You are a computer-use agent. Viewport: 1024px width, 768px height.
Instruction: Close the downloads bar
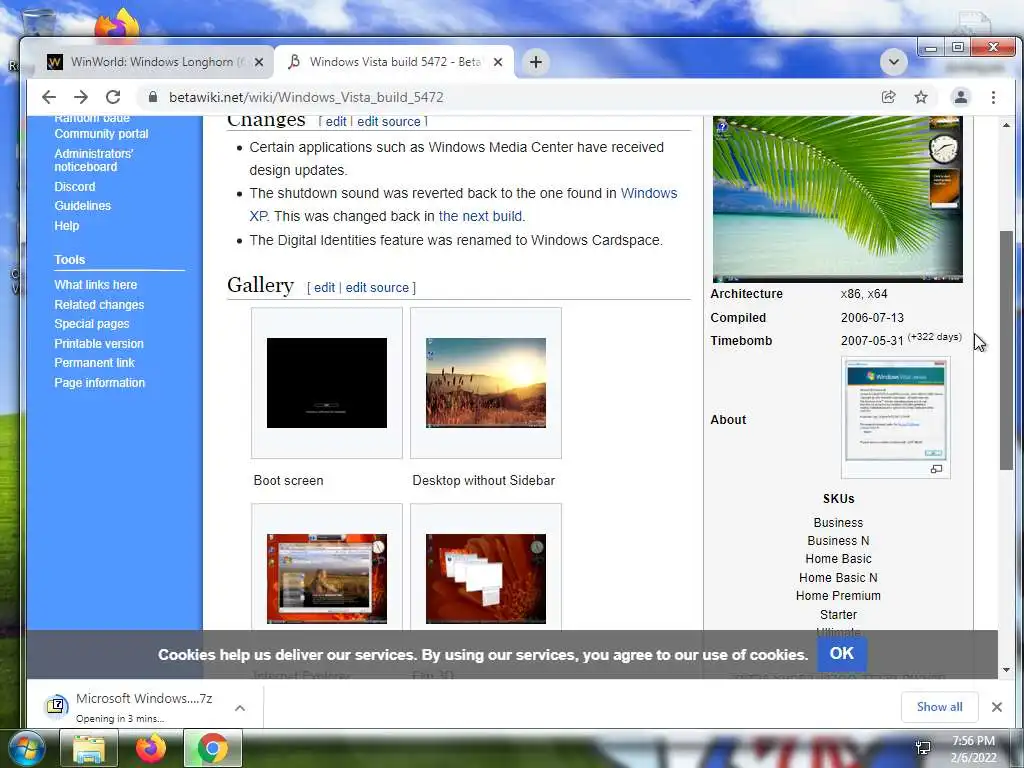(x=997, y=707)
